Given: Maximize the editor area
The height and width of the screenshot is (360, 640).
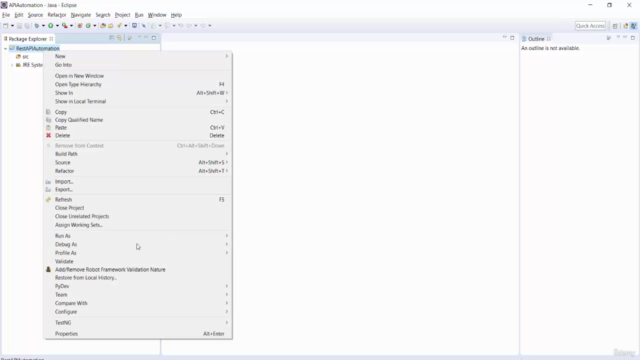Looking at the screenshot, I should point(512,38).
